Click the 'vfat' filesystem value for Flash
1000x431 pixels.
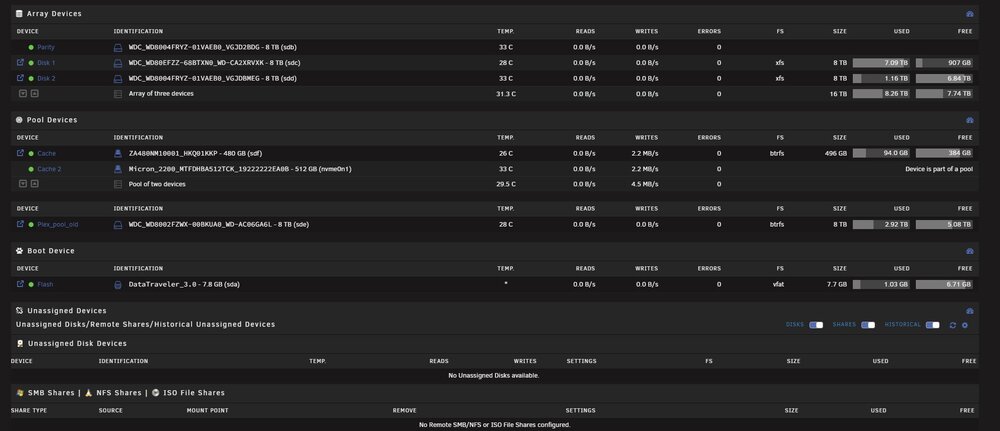click(778, 284)
